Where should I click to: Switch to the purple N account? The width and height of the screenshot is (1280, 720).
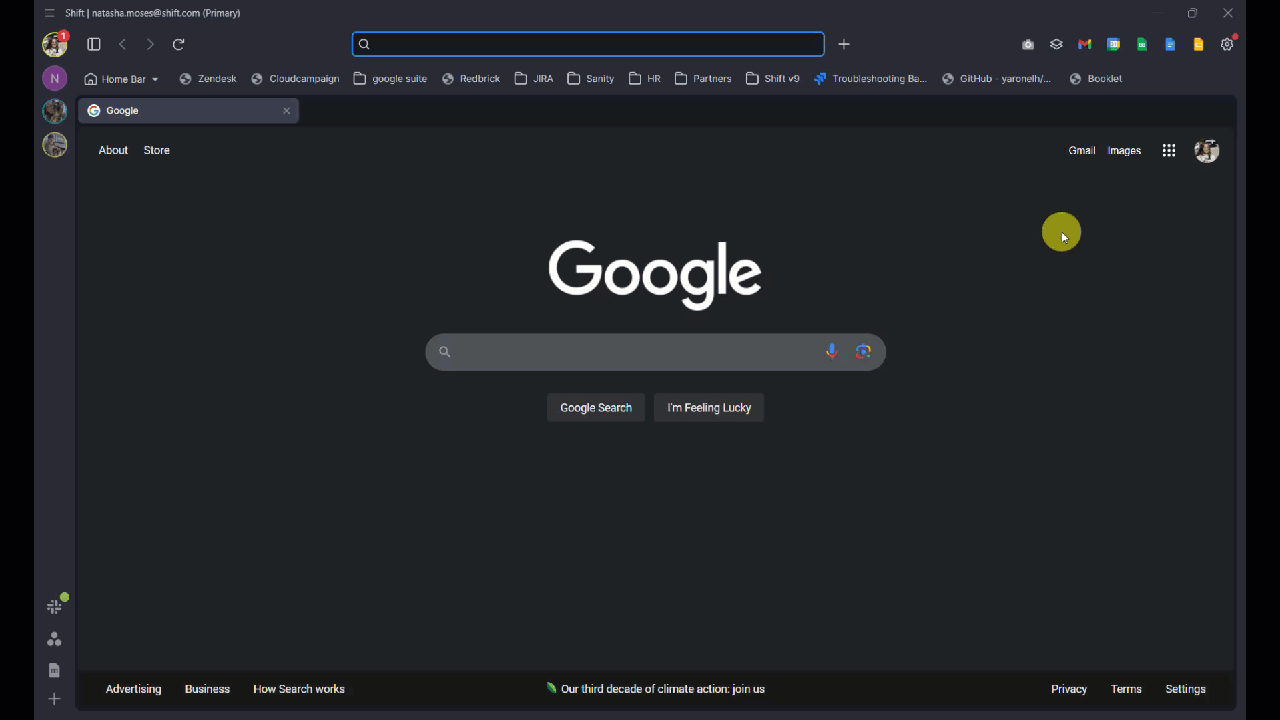pos(55,78)
